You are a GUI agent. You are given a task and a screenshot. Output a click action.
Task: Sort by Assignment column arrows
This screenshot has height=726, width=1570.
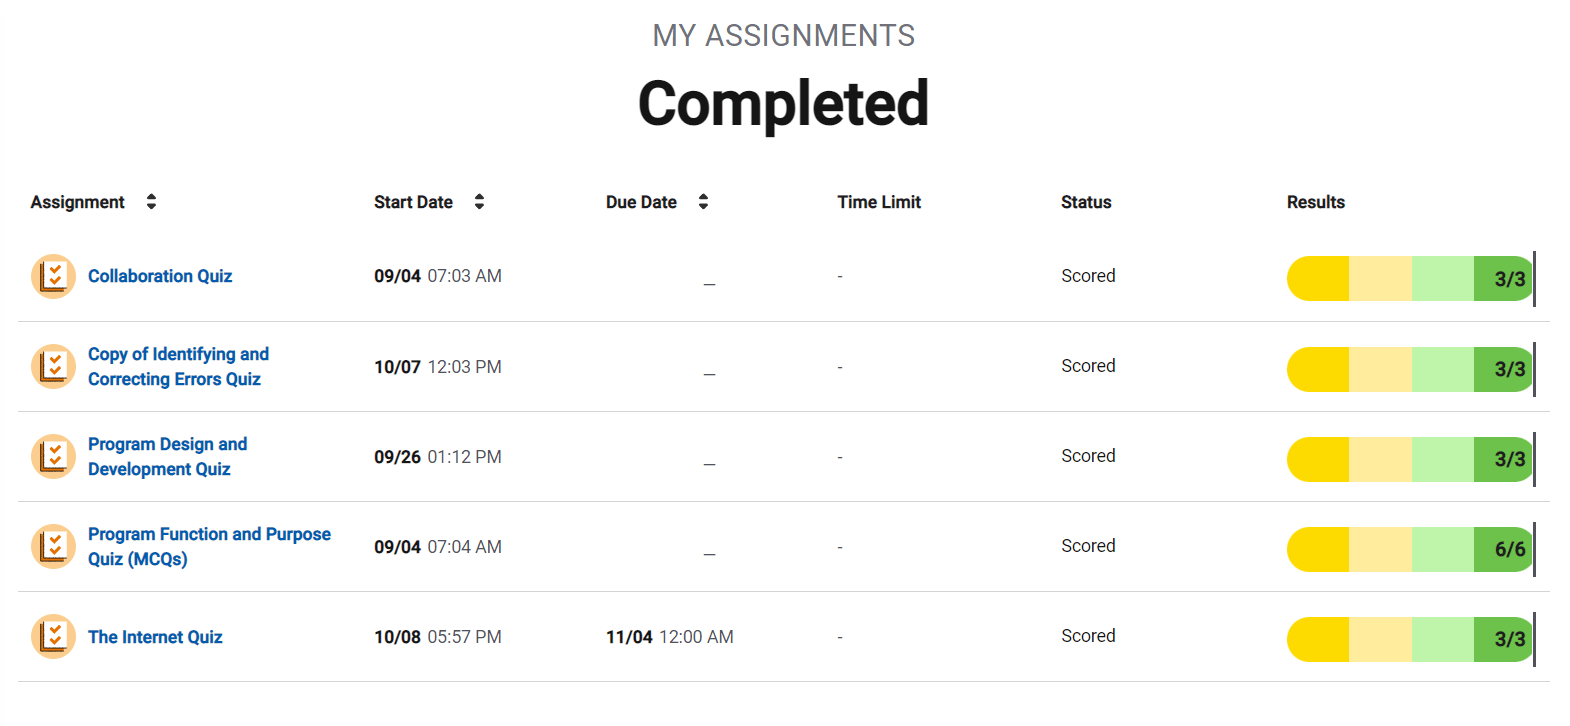(151, 202)
